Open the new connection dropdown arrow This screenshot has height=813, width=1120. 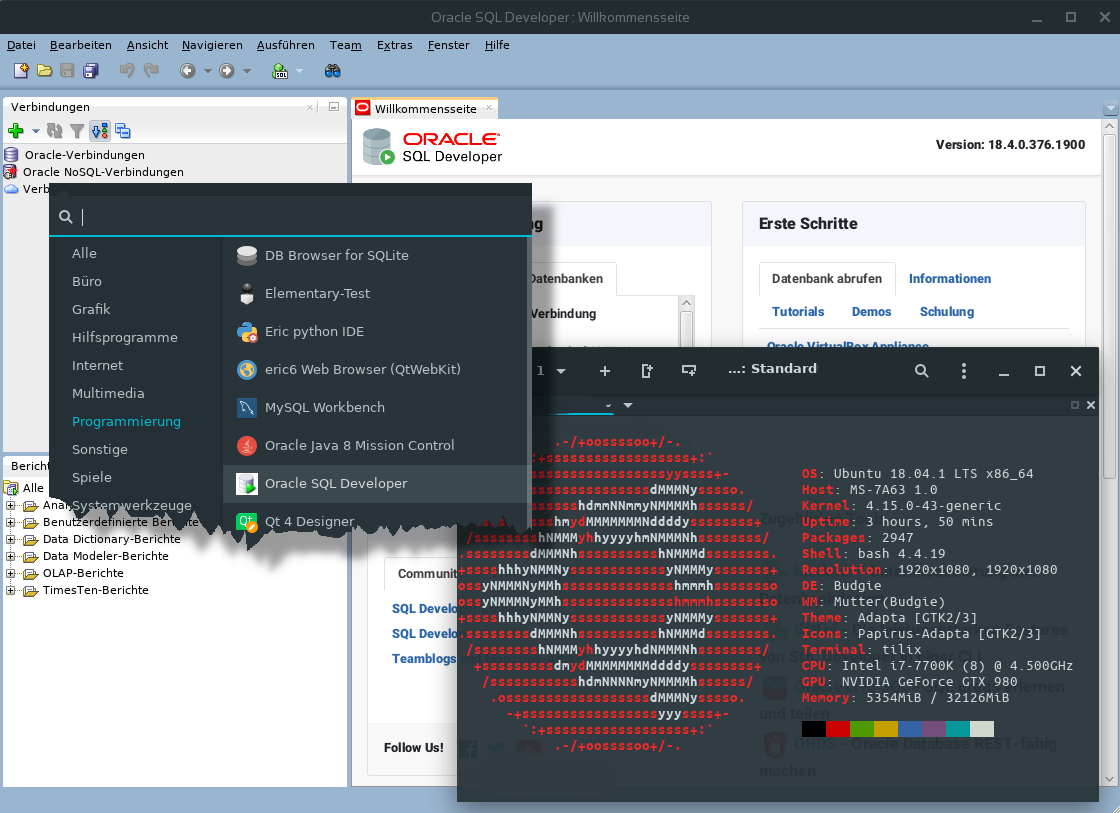(35, 131)
